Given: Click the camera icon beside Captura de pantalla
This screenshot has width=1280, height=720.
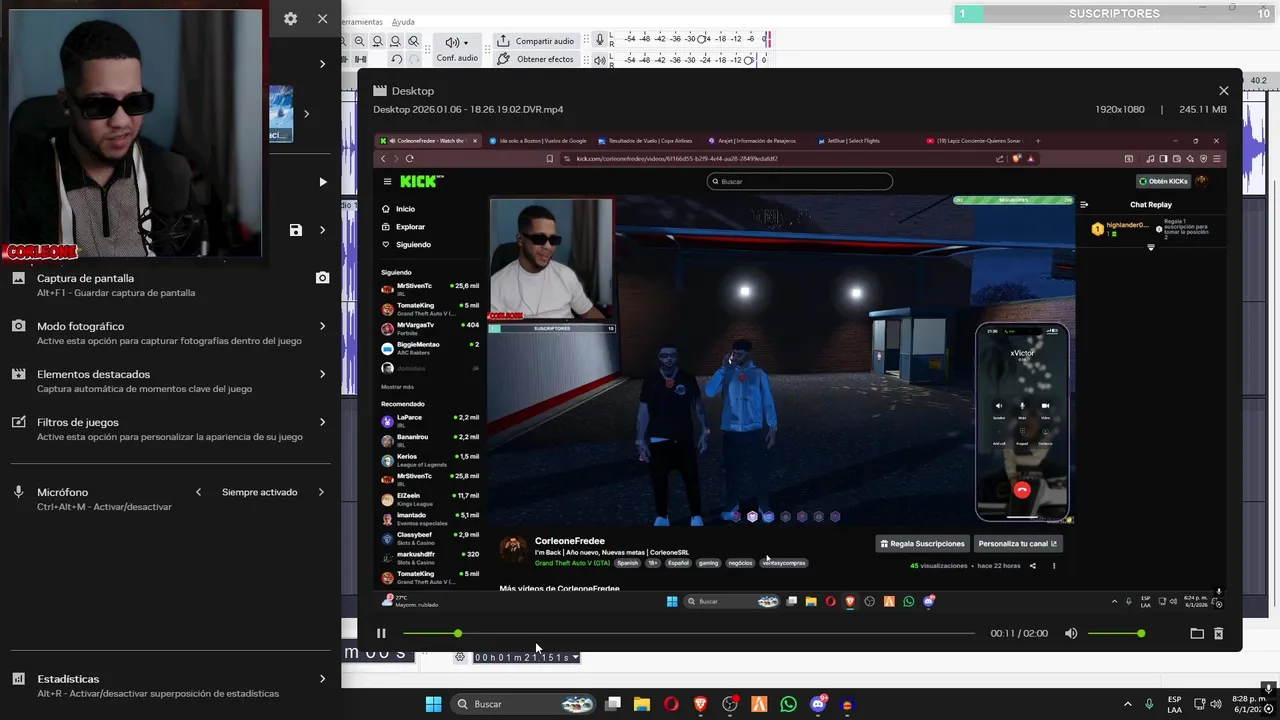Looking at the screenshot, I should [322, 277].
